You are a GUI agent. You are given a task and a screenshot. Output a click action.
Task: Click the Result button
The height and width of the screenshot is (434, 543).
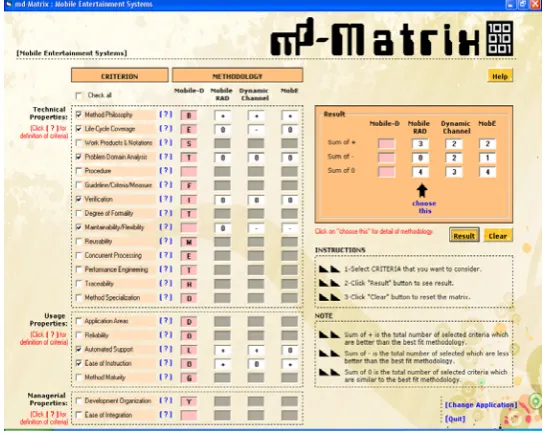coord(464,236)
